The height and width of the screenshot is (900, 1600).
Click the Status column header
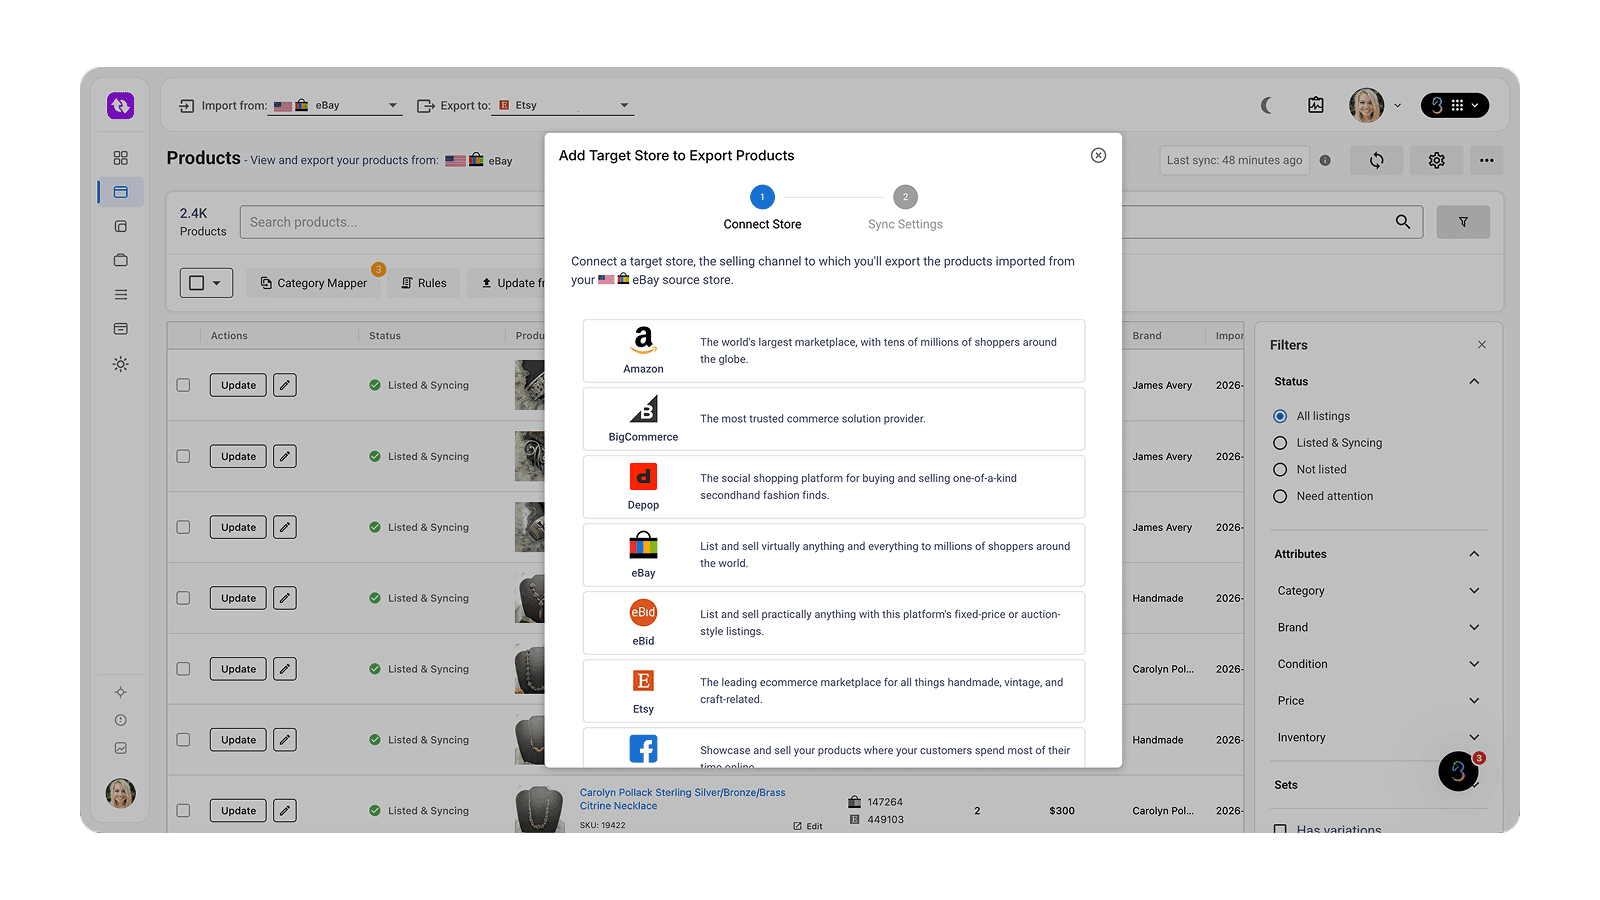tap(385, 336)
